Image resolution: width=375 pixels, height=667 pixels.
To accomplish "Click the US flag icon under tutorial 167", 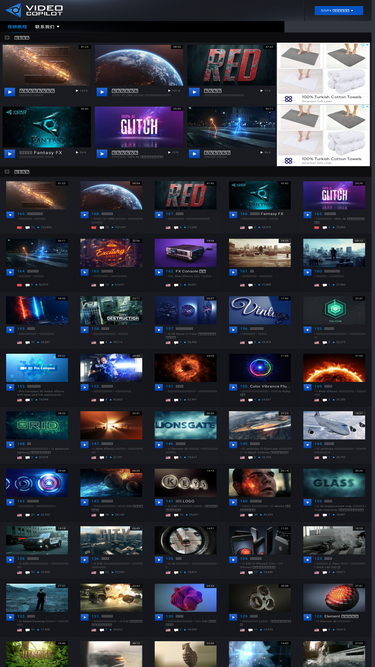I will pos(168,228).
